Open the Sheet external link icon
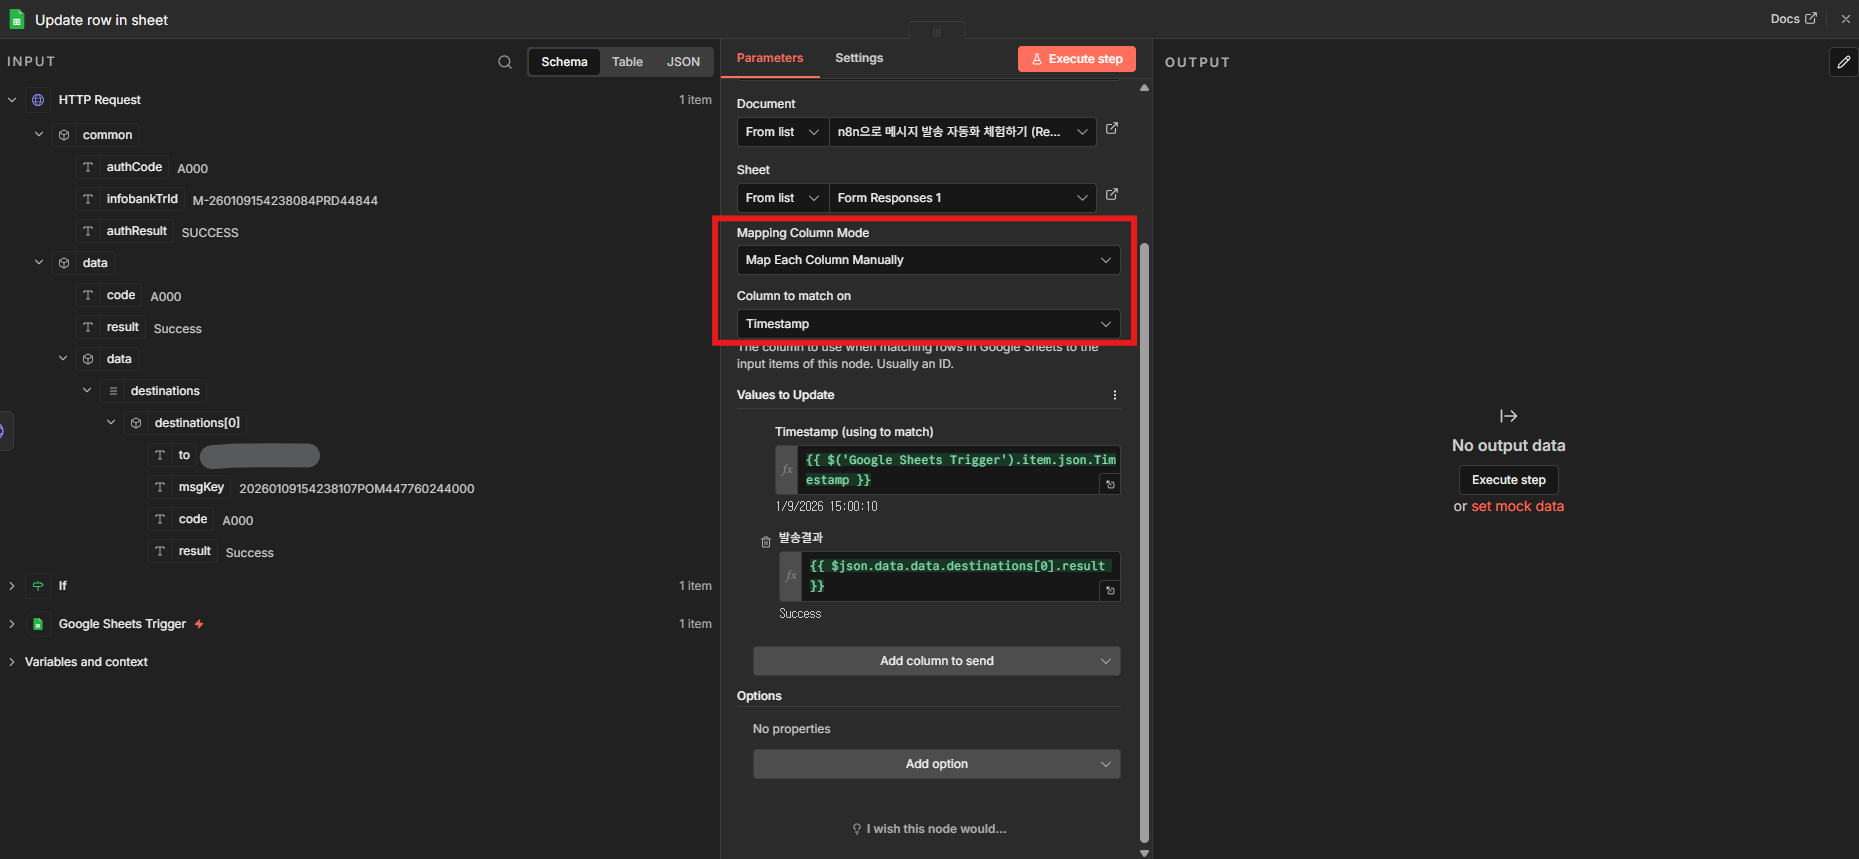The width and height of the screenshot is (1859, 859). point(1111,195)
